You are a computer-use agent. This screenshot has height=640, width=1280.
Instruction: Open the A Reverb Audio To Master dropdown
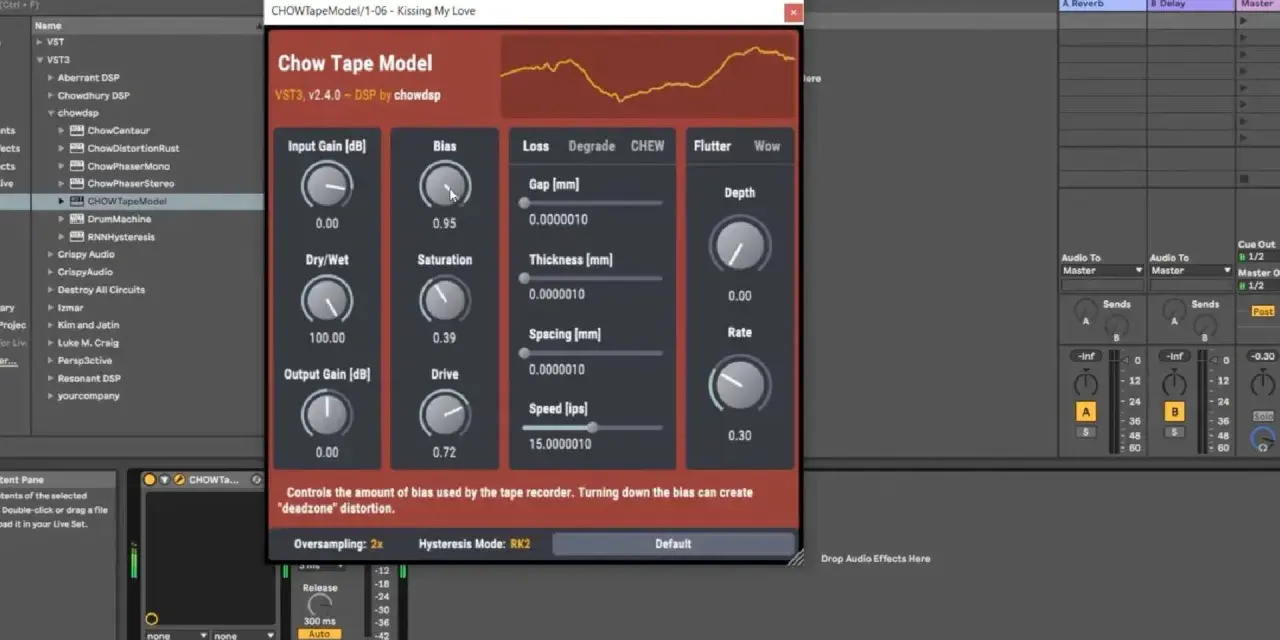[x=1102, y=270]
